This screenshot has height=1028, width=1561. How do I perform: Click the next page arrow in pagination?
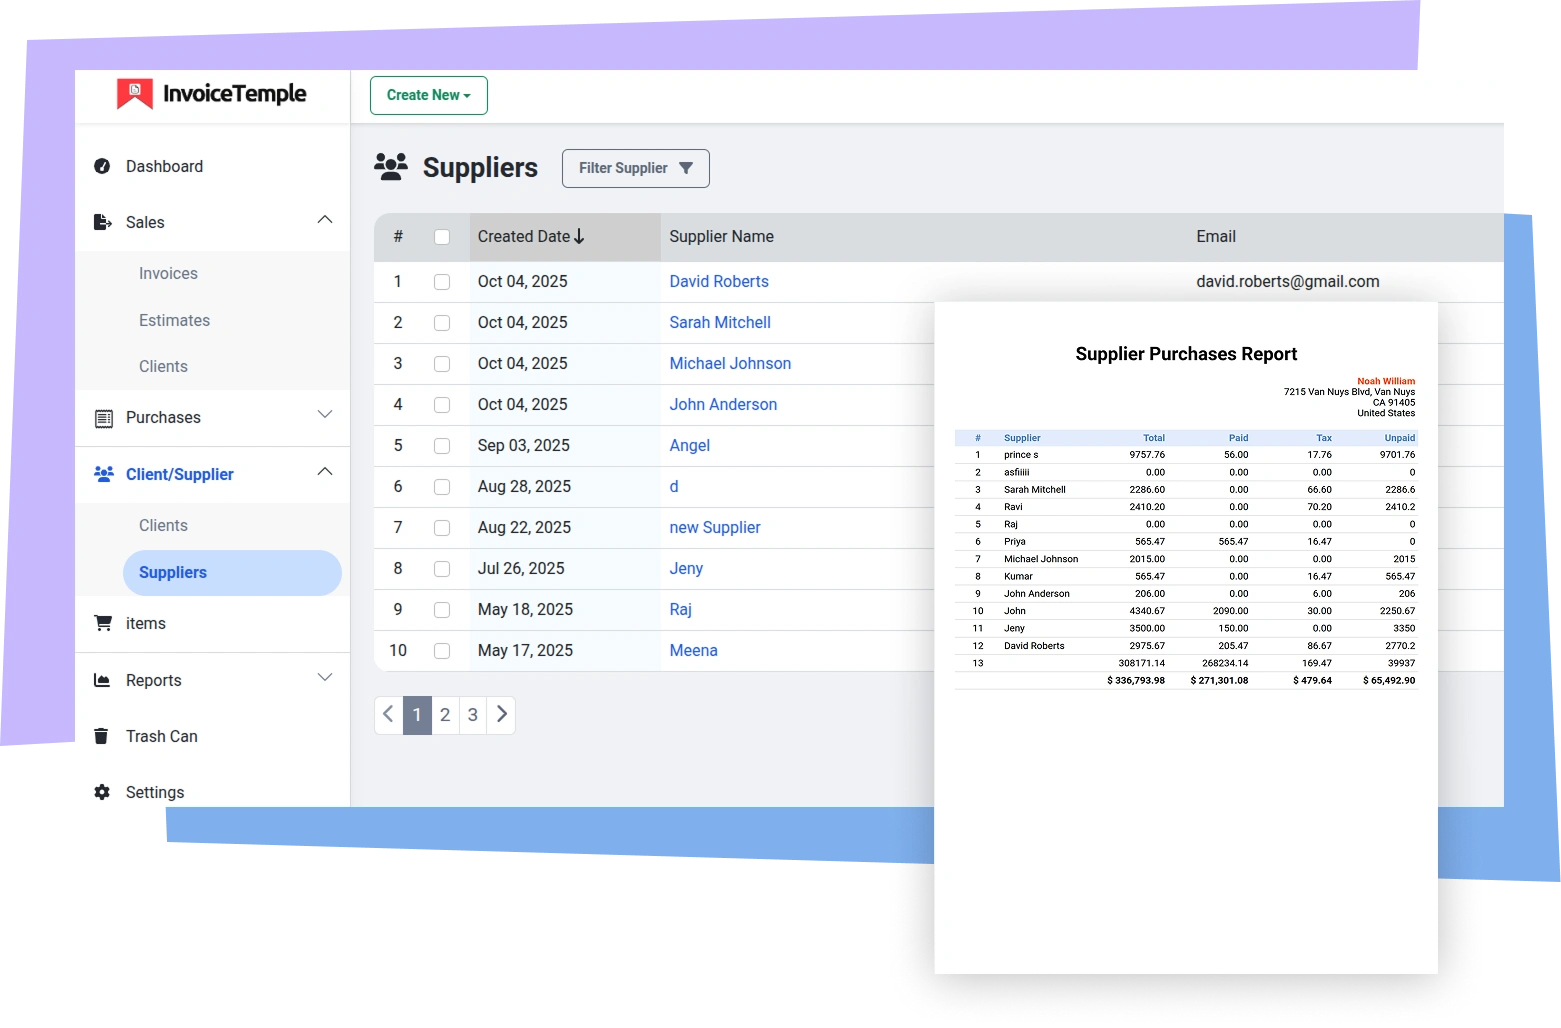[x=502, y=715]
